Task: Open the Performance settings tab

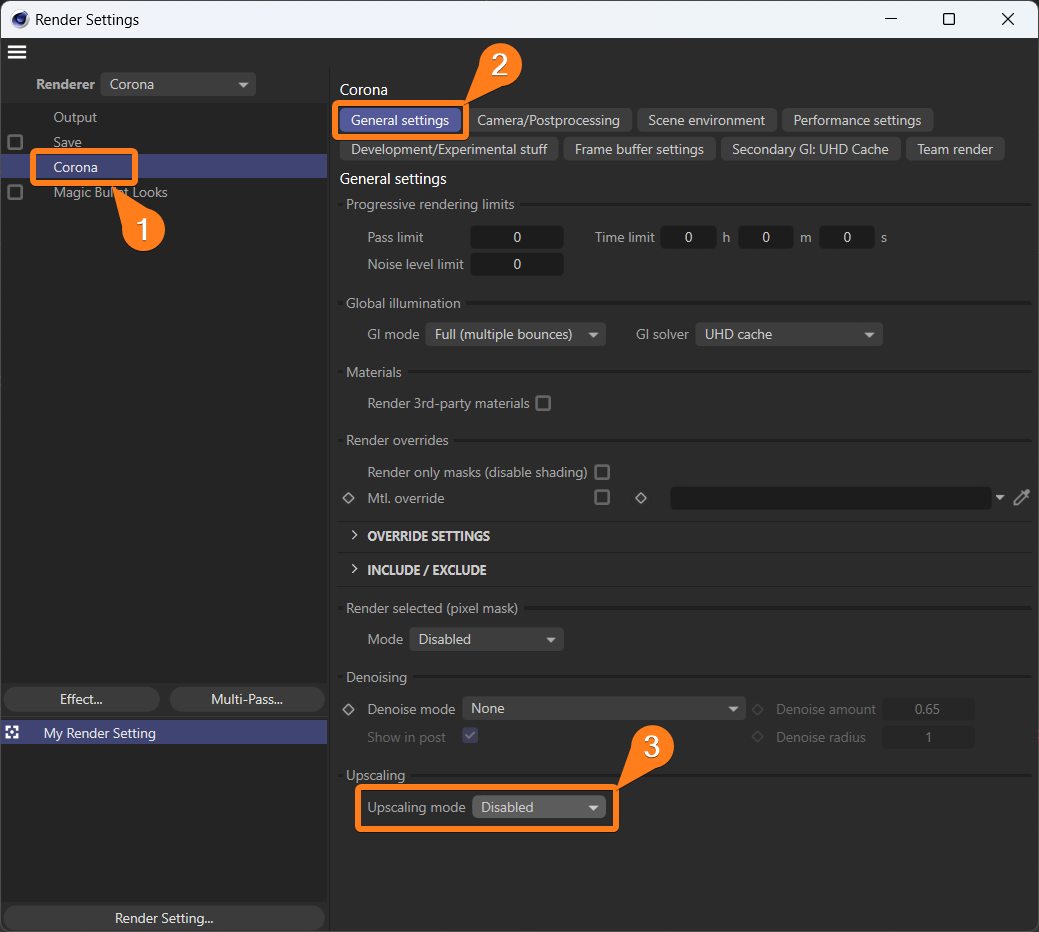Action: pyautogui.click(x=857, y=120)
